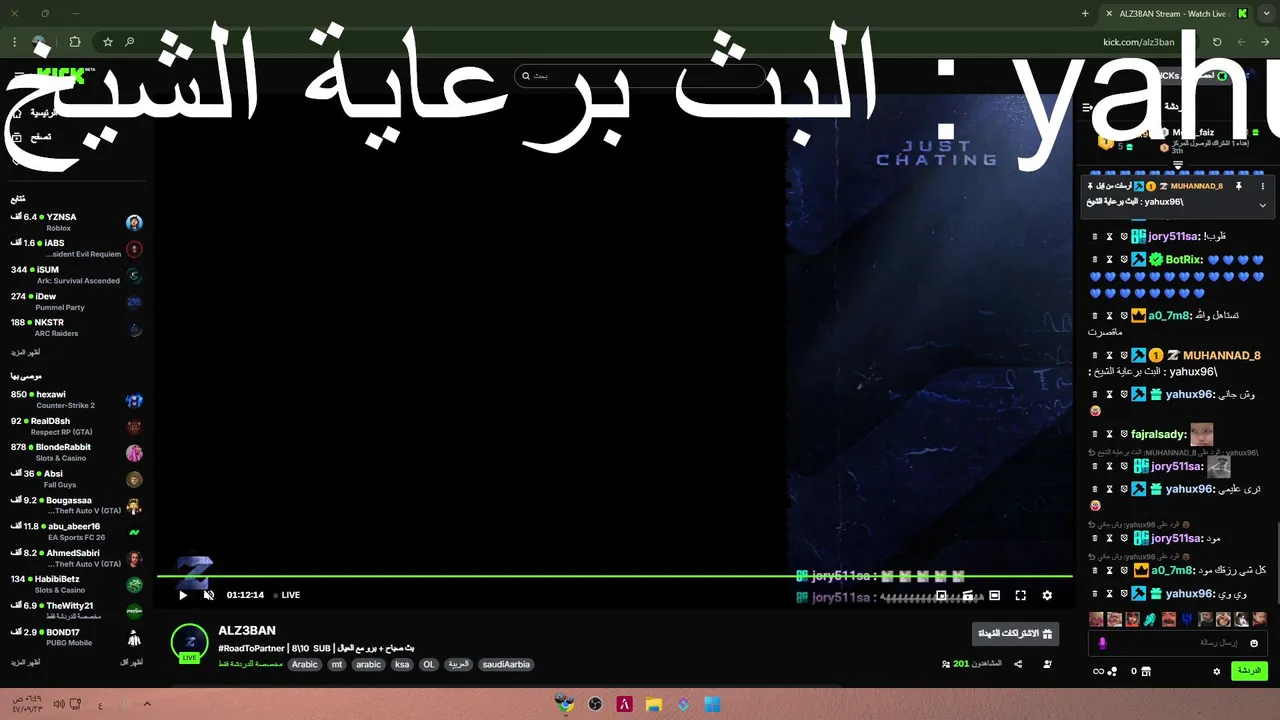Share the ALZ3BAN stream
This screenshot has width=1280, height=720.
1018,664
